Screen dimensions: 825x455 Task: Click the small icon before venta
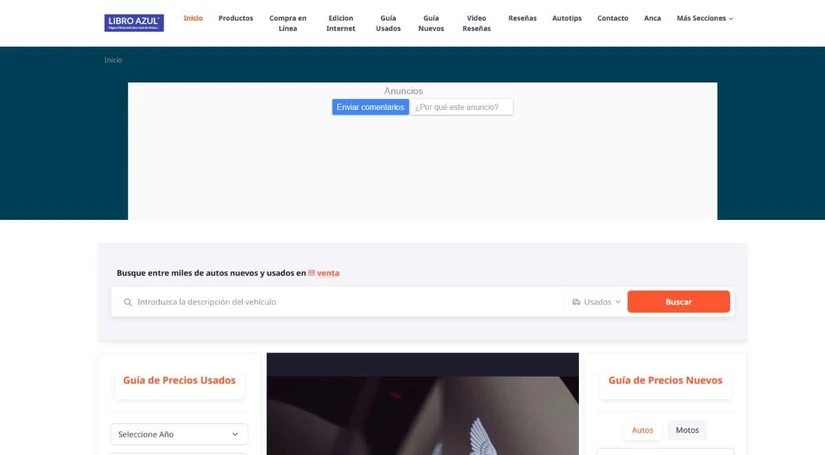pyautogui.click(x=311, y=273)
